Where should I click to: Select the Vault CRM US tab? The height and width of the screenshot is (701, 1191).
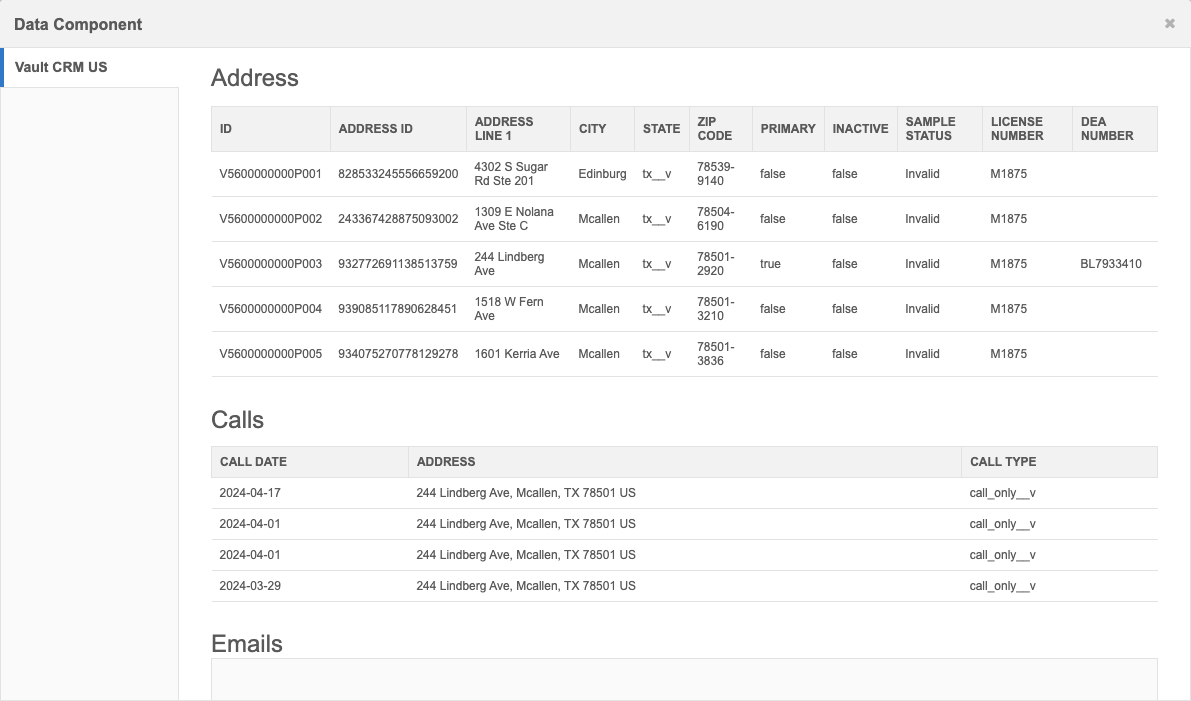[62, 68]
